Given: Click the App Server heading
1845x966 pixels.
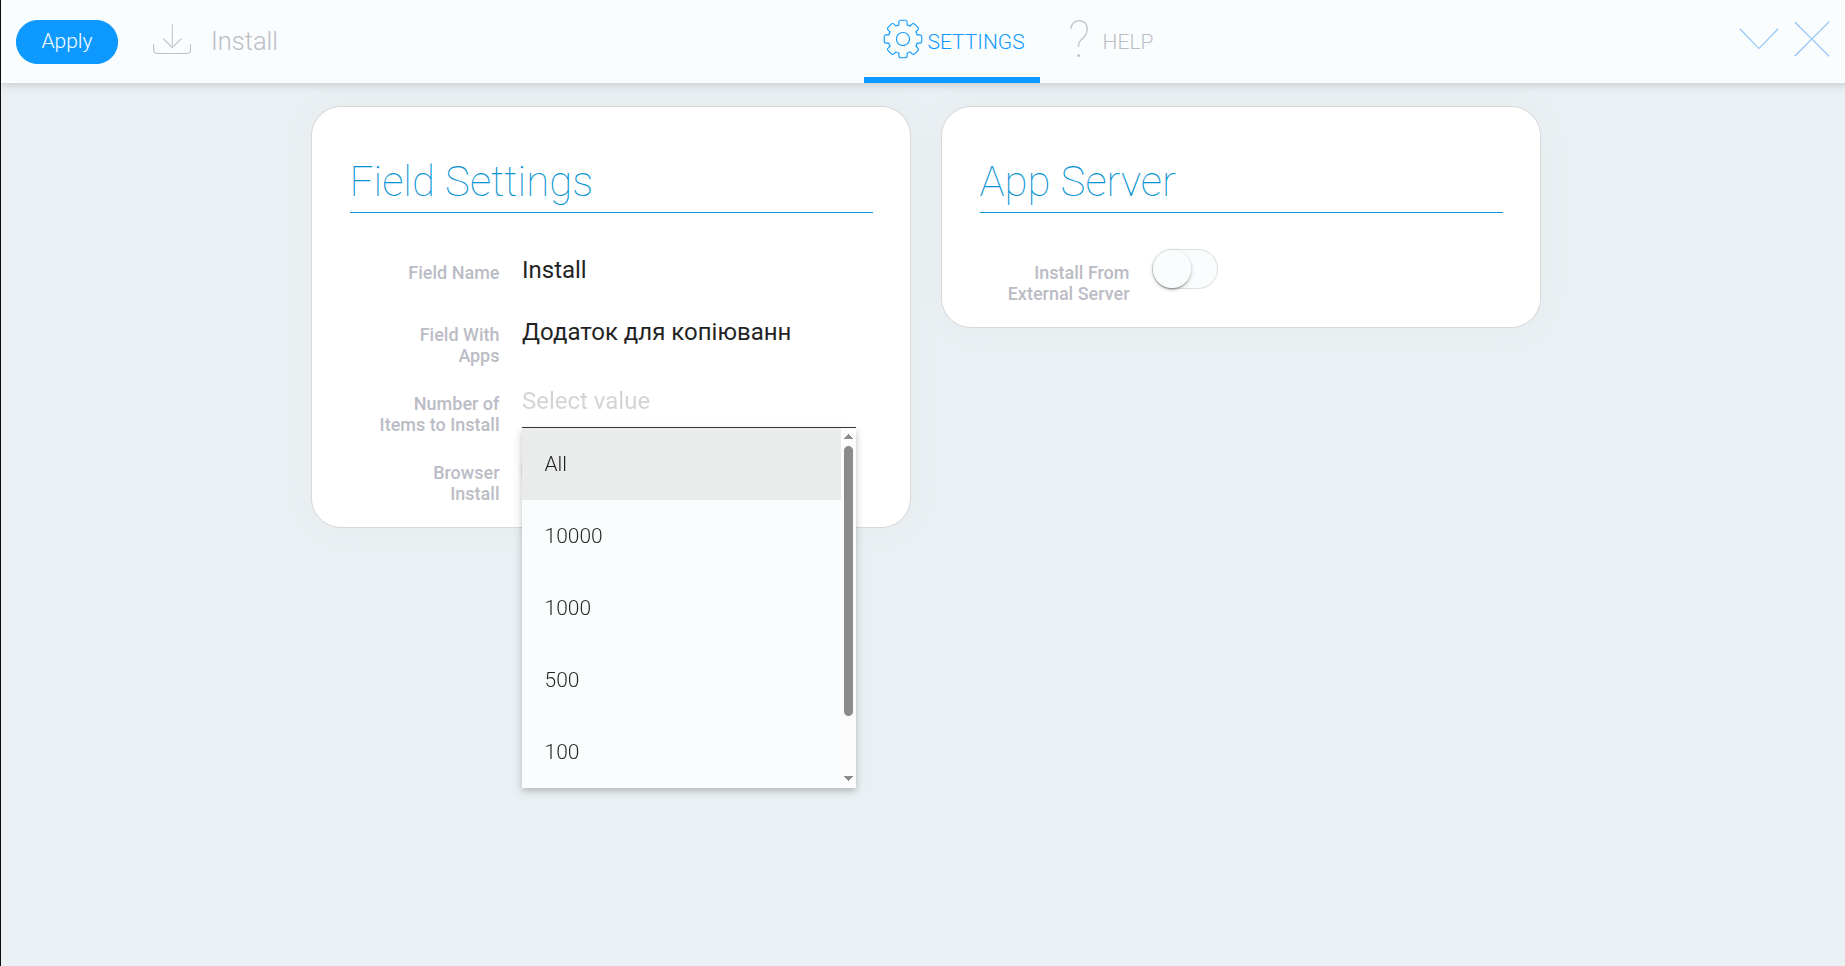Looking at the screenshot, I should coord(1077,182).
